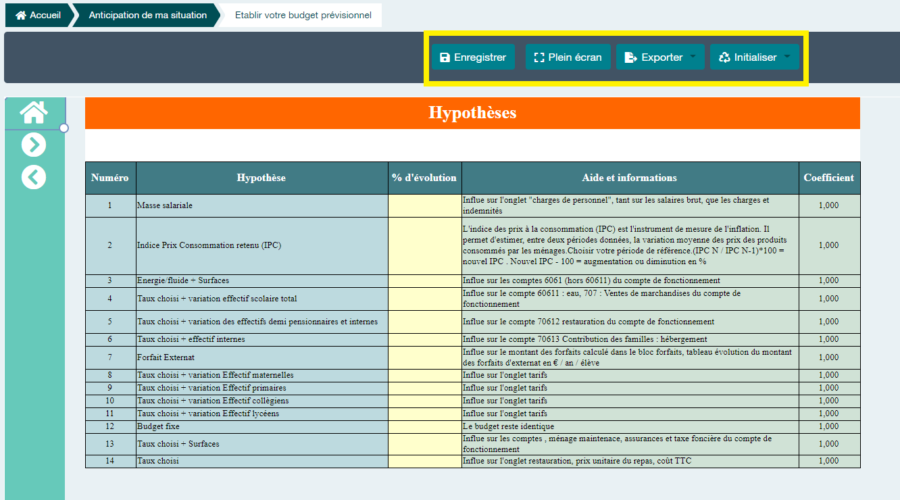Click % d'évolution field for Effectif collégiens

point(425,401)
